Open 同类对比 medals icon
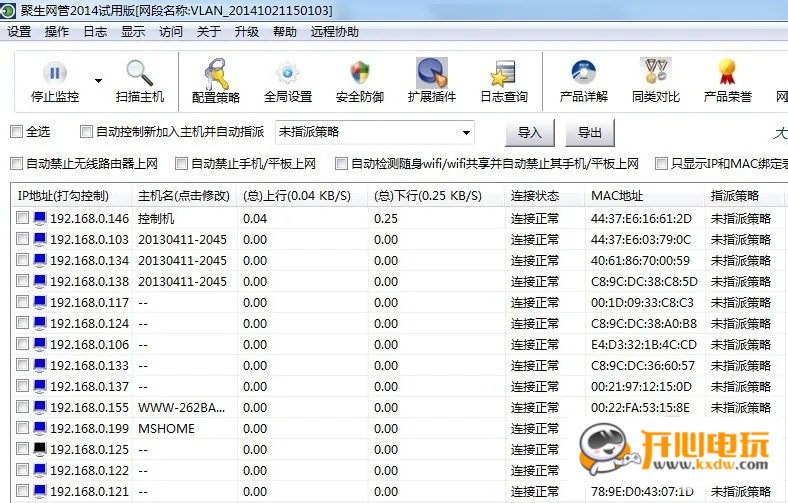788x503 pixels. tap(656, 71)
